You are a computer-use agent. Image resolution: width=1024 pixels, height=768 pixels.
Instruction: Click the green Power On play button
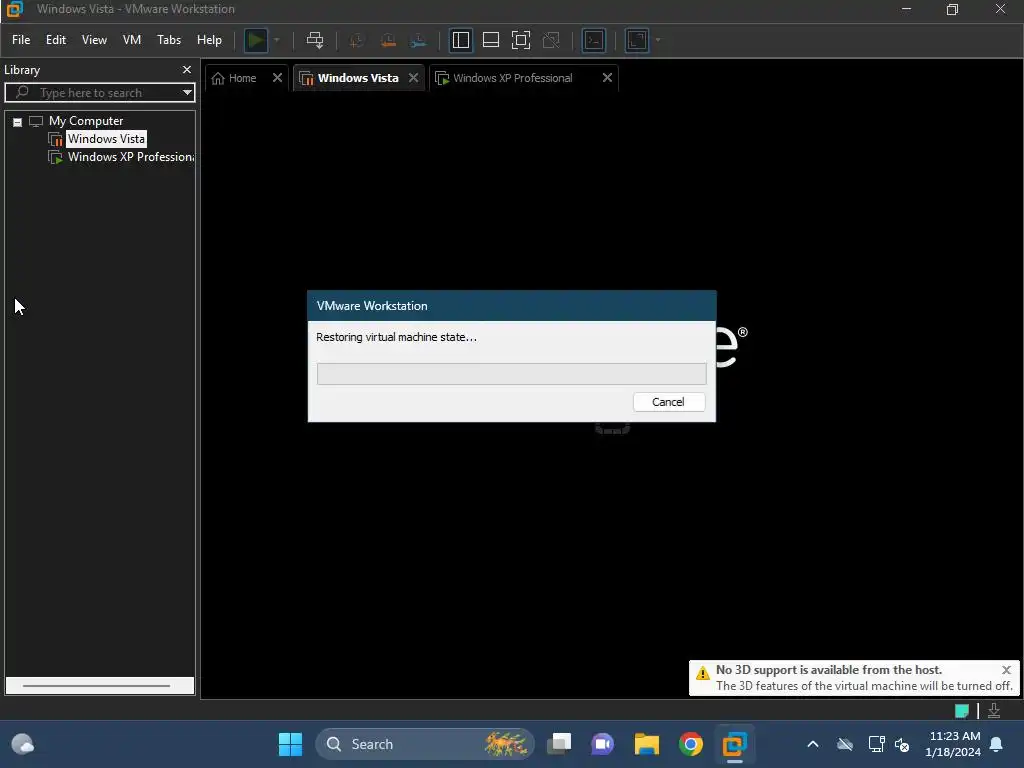(256, 40)
